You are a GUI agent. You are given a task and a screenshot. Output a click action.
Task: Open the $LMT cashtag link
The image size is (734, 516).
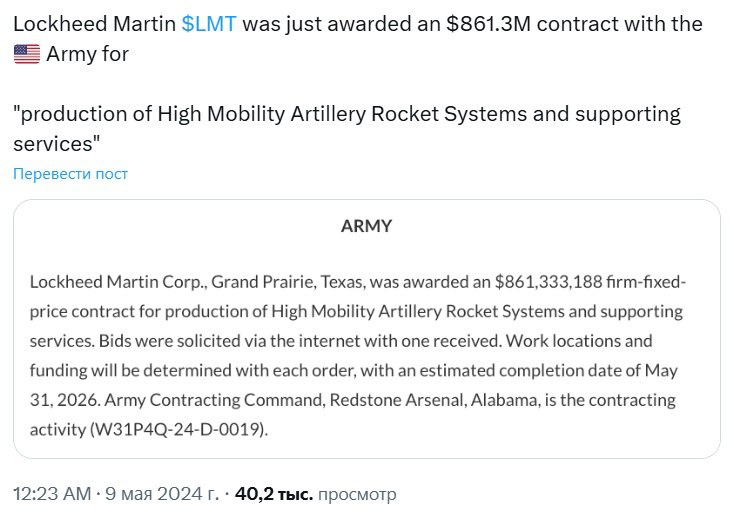point(209,24)
